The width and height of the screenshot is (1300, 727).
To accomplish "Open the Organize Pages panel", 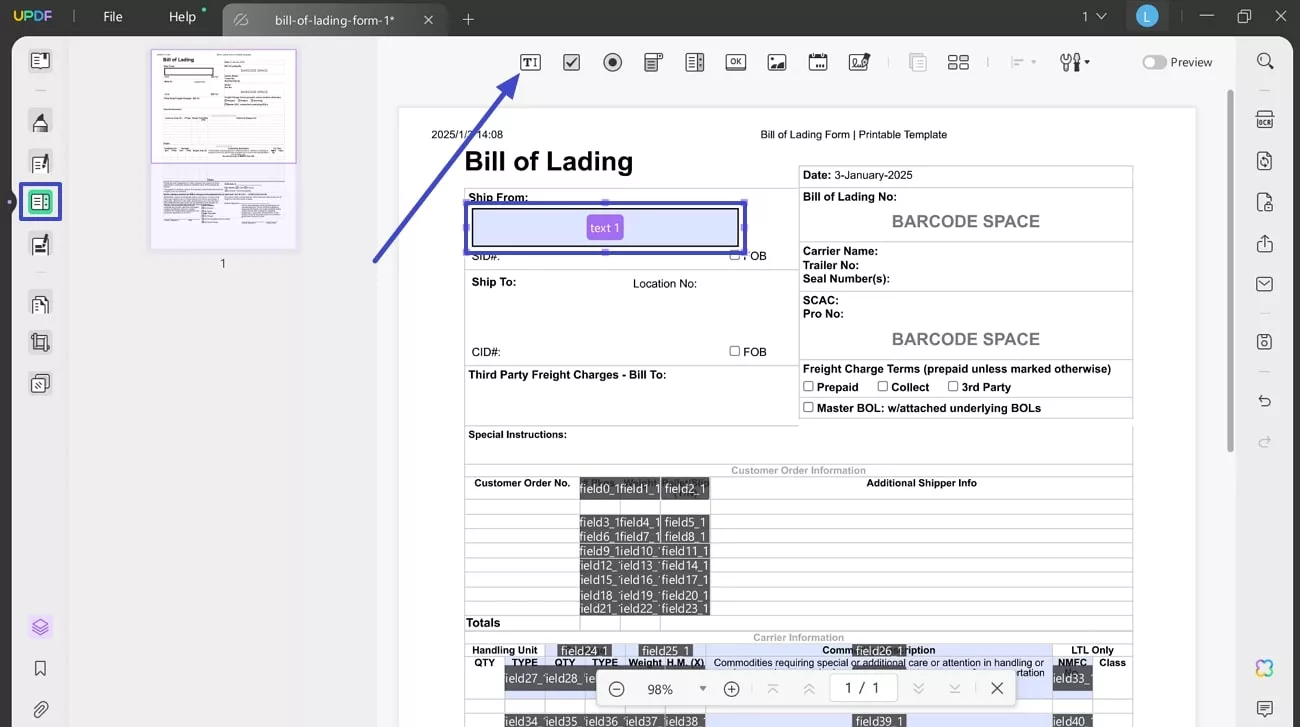I will 40,303.
